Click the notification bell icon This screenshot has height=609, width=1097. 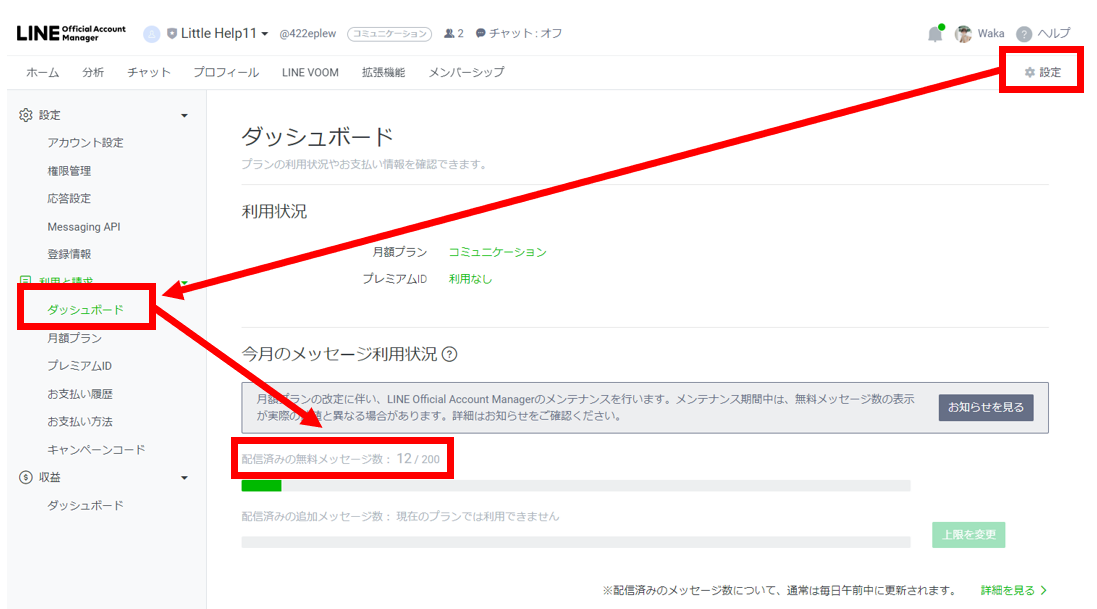935,34
